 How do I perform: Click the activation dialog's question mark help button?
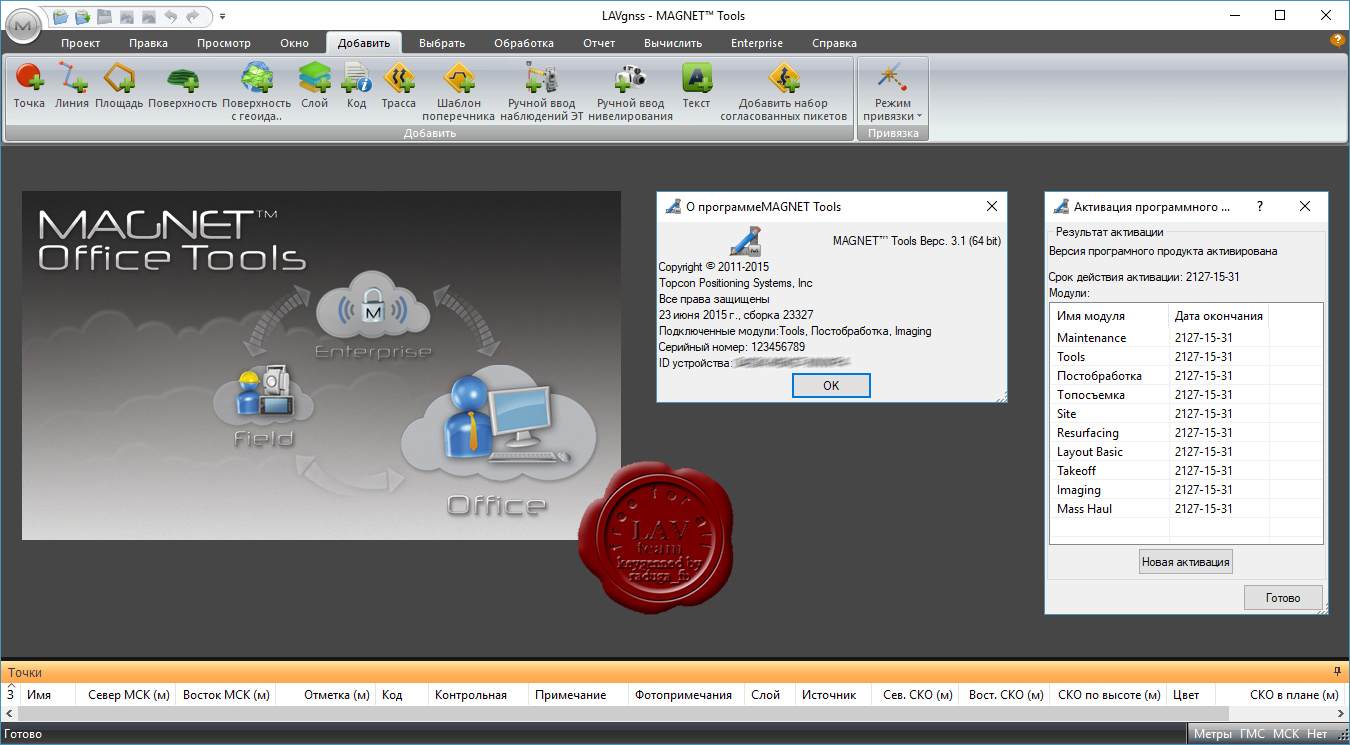tap(1260, 206)
